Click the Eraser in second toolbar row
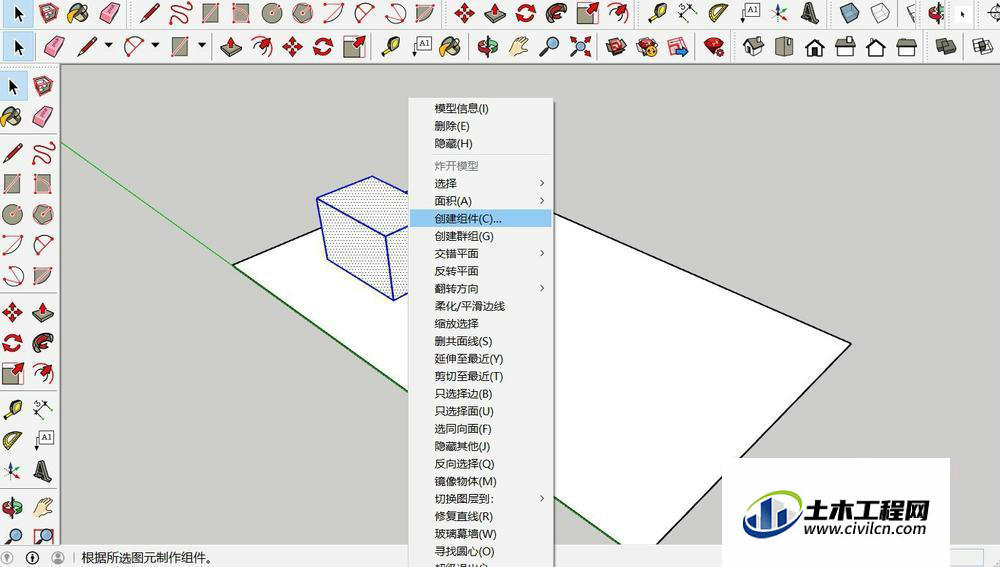Image resolution: width=1000 pixels, height=567 pixels. [54, 47]
